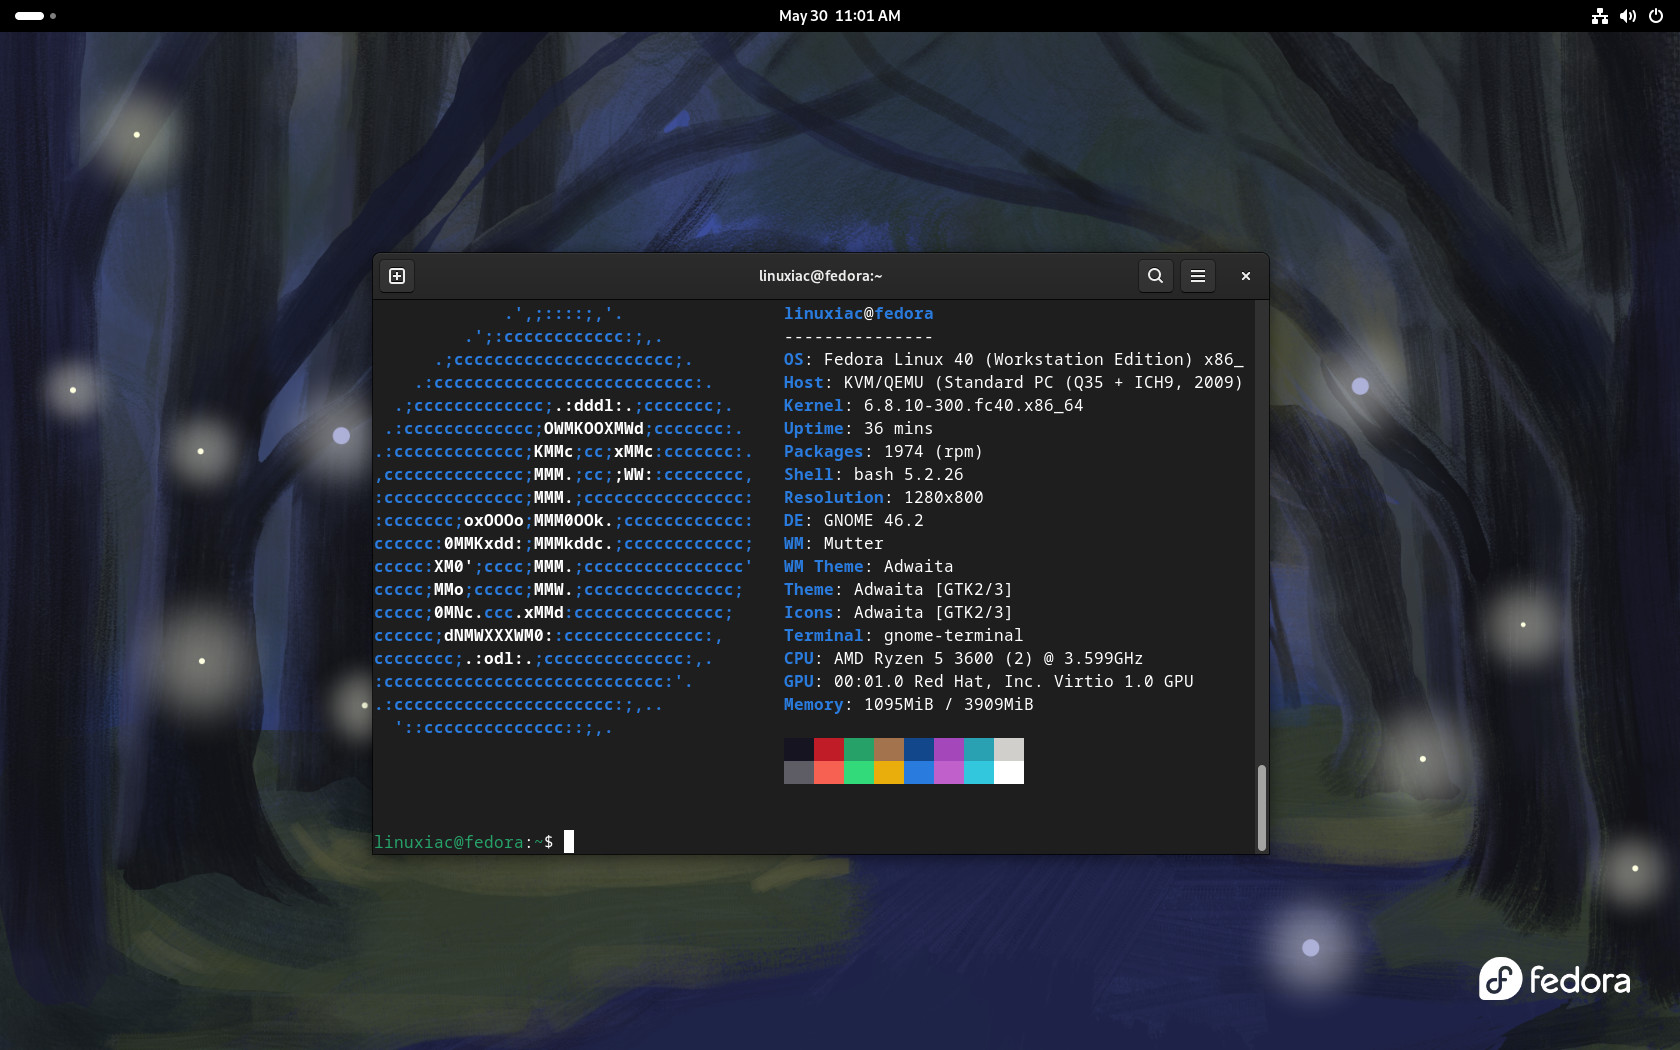Click the purple color block
The height and width of the screenshot is (1050, 1680).
tap(949, 749)
